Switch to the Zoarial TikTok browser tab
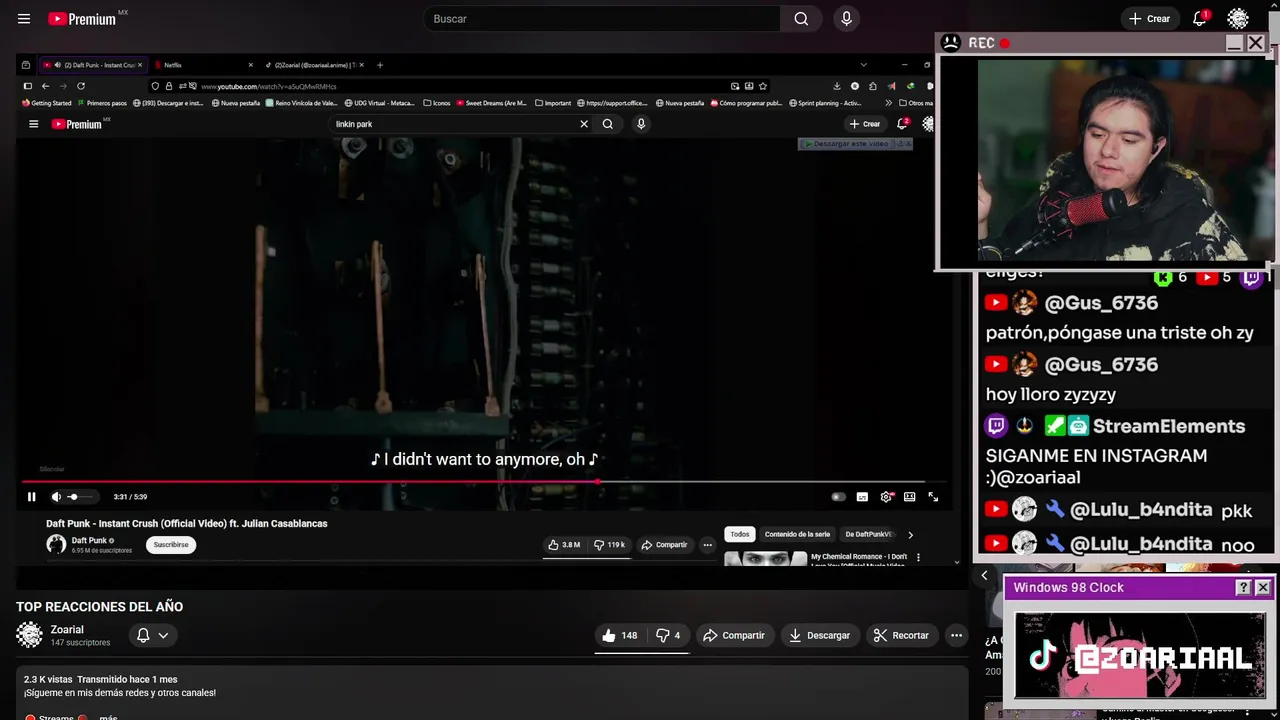The image size is (1280, 720). [x=315, y=65]
